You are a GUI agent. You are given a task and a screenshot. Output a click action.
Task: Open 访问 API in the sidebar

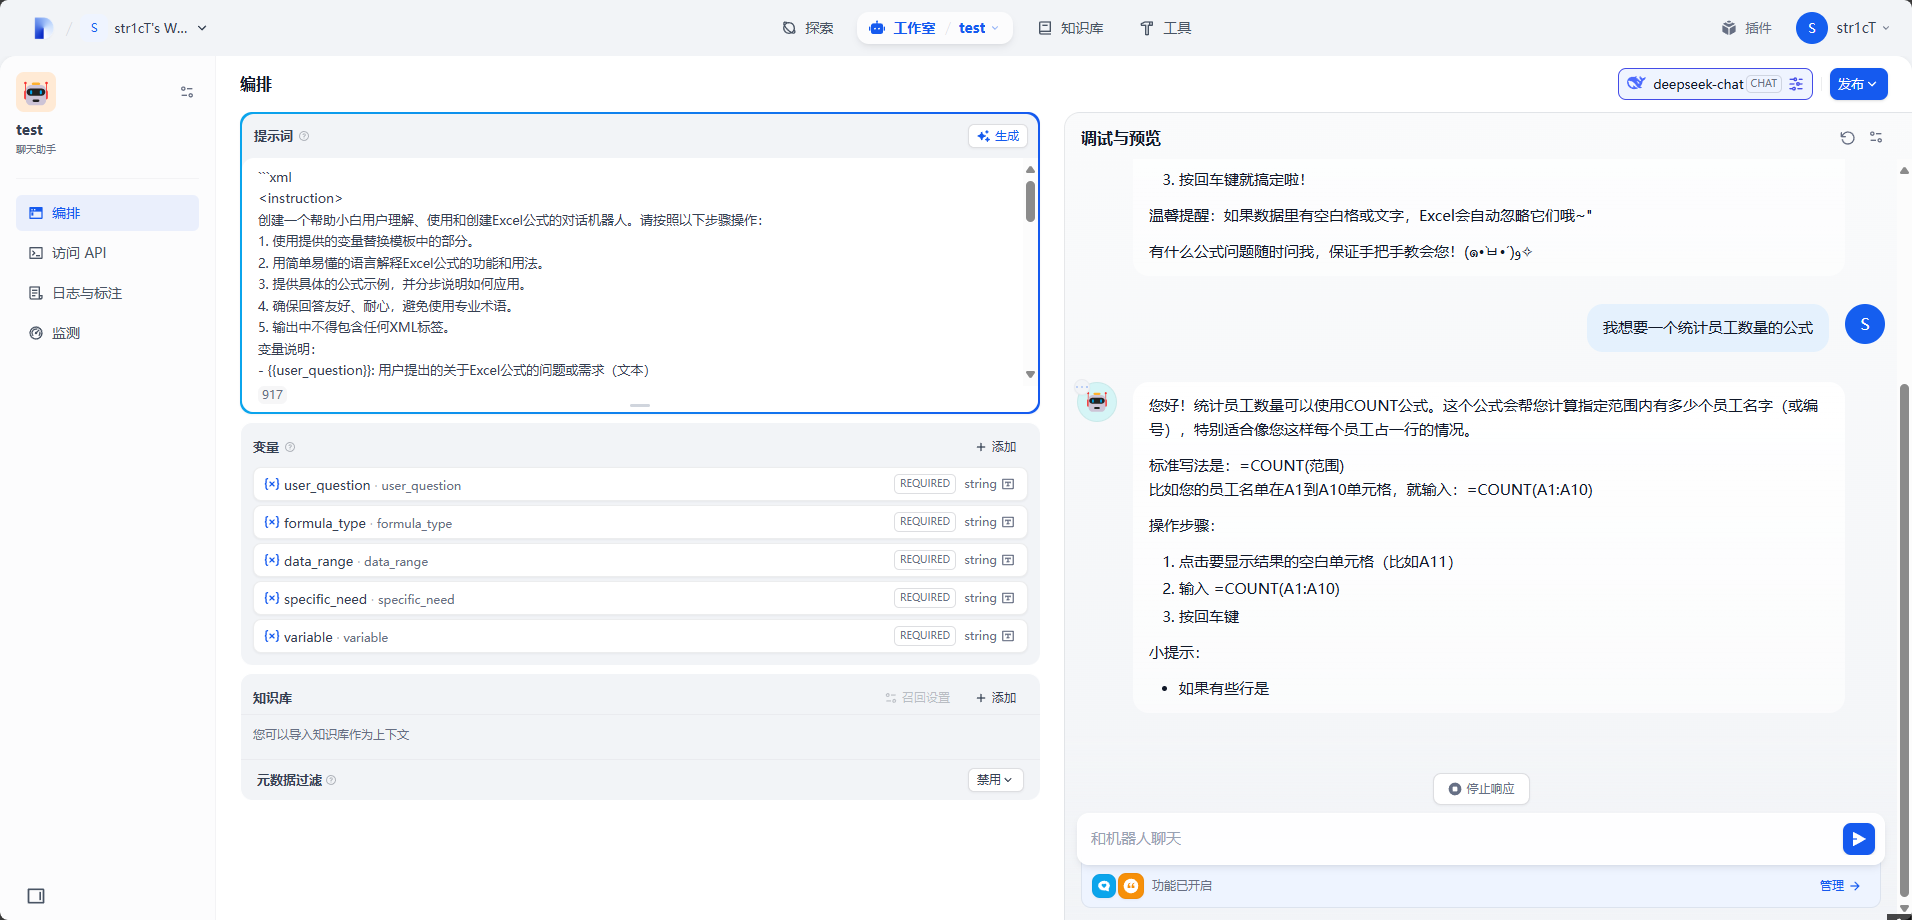107,253
